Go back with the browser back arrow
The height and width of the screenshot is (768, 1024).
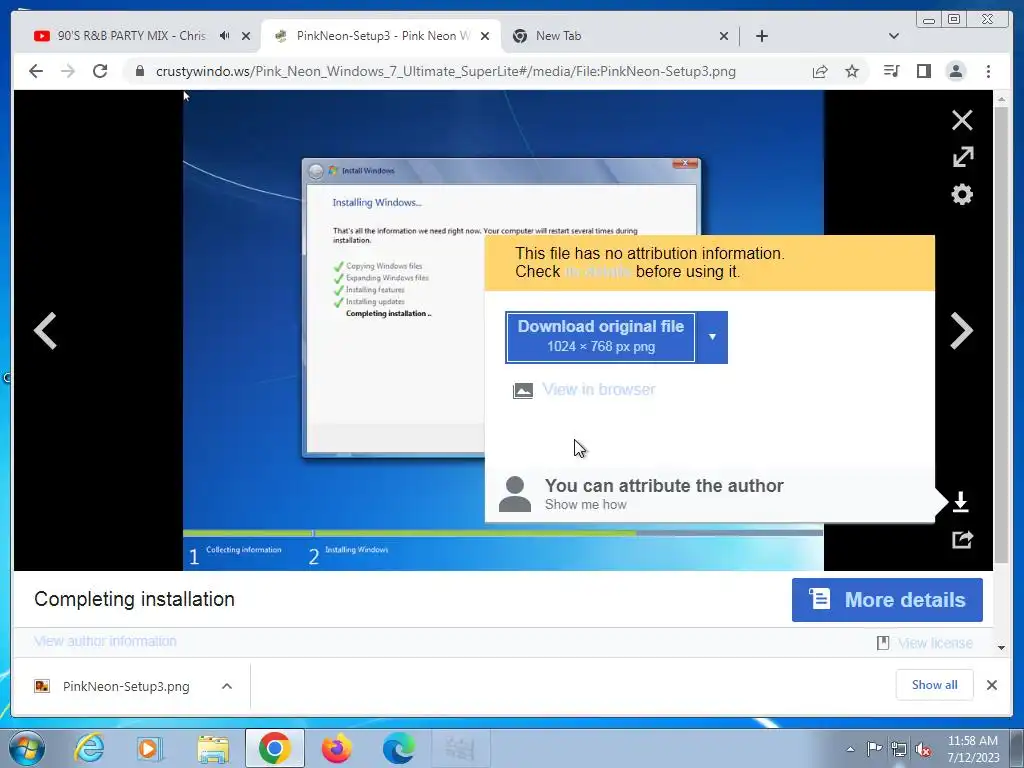pyautogui.click(x=36, y=71)
